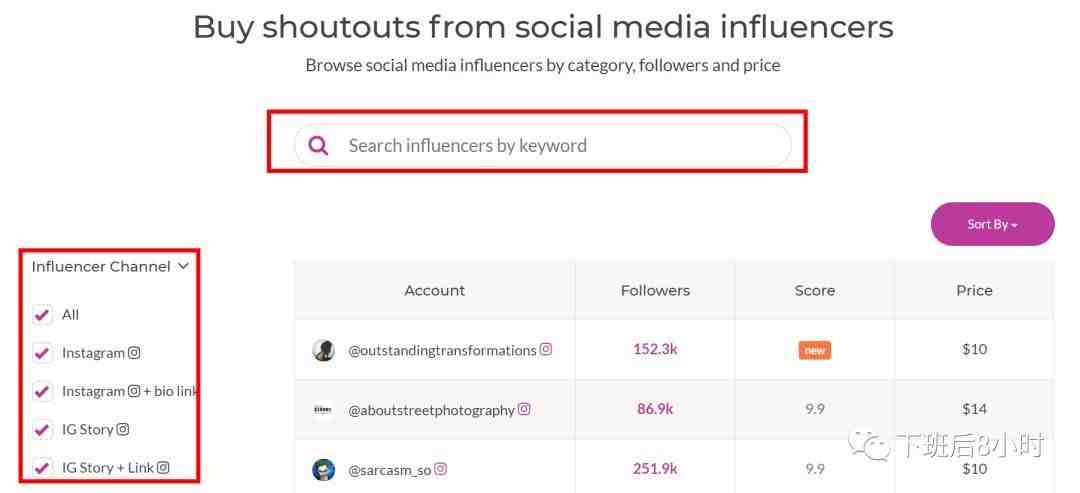Screen dimensions: 1080x493
Task: Click @sarcasm_so profile avatar
Action: tap(323, 470)
